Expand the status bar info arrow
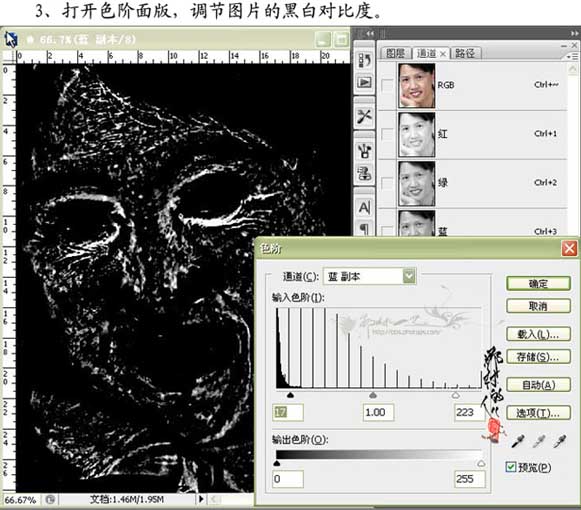 [201, 499]
